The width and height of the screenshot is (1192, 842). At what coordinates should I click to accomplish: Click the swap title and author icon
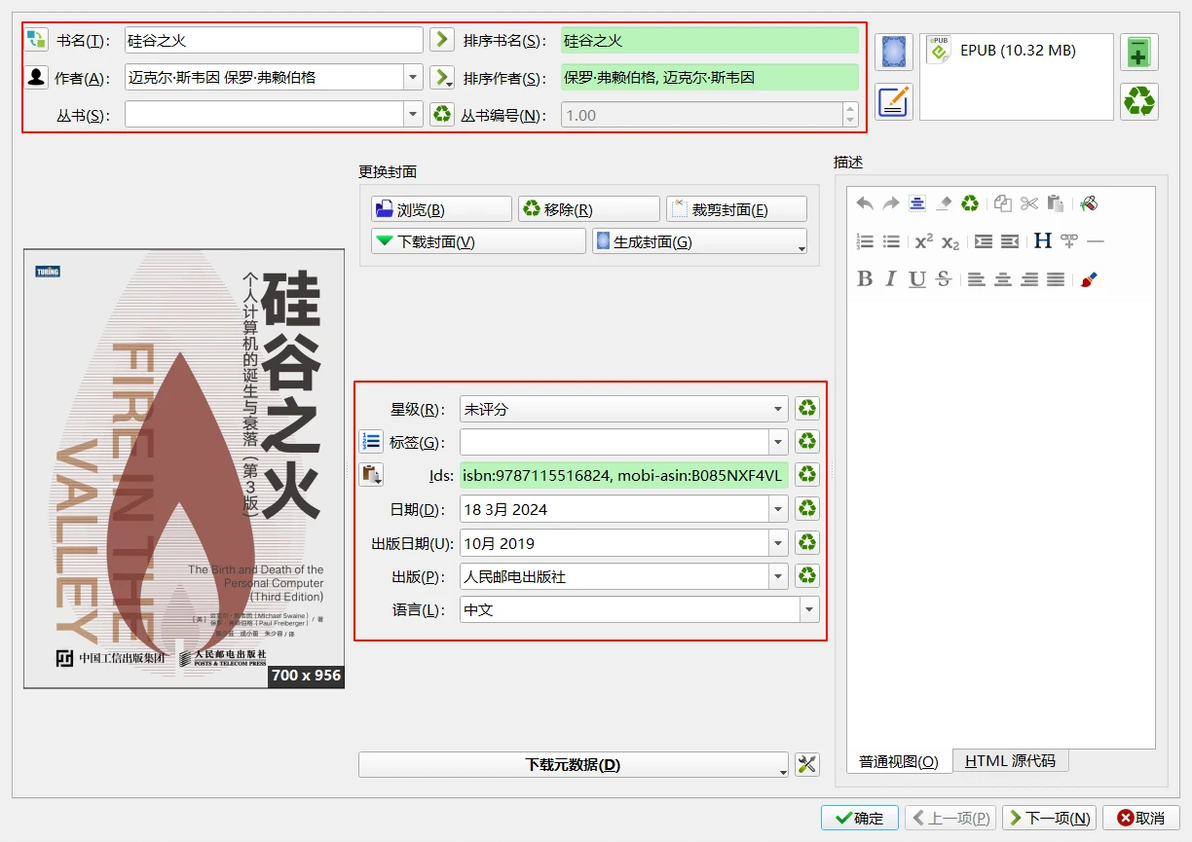coord(36,40)
